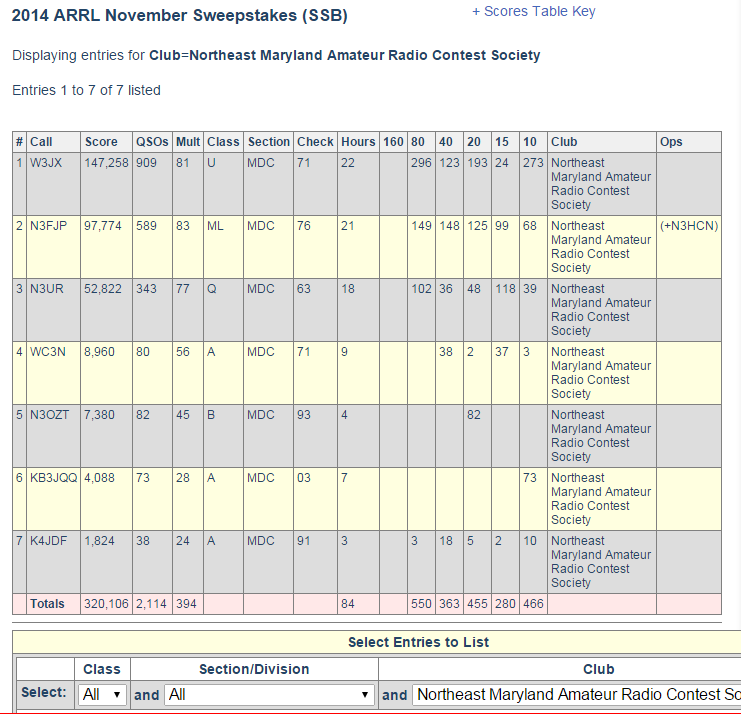
Task: Select call sign N3FJP
Action: coord(48,226)
